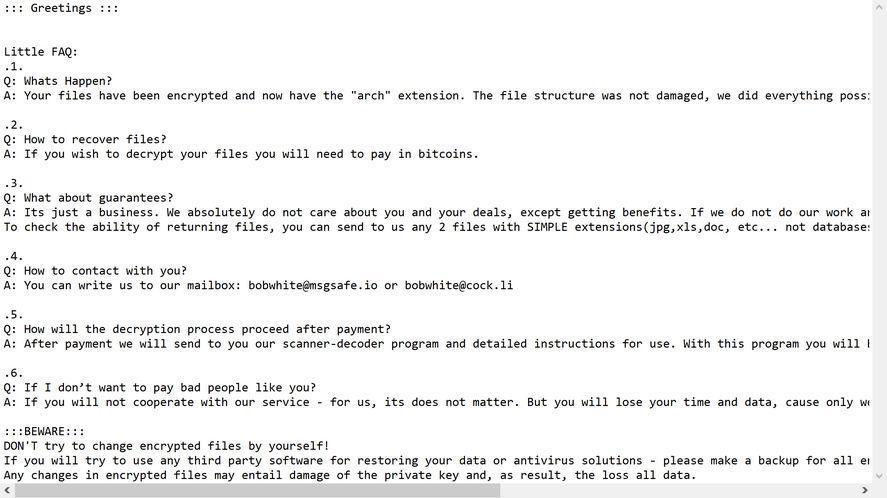Click the "::: Greetings :::" heading line
This screenshot has width=887, height=498.
click(61, 8)
